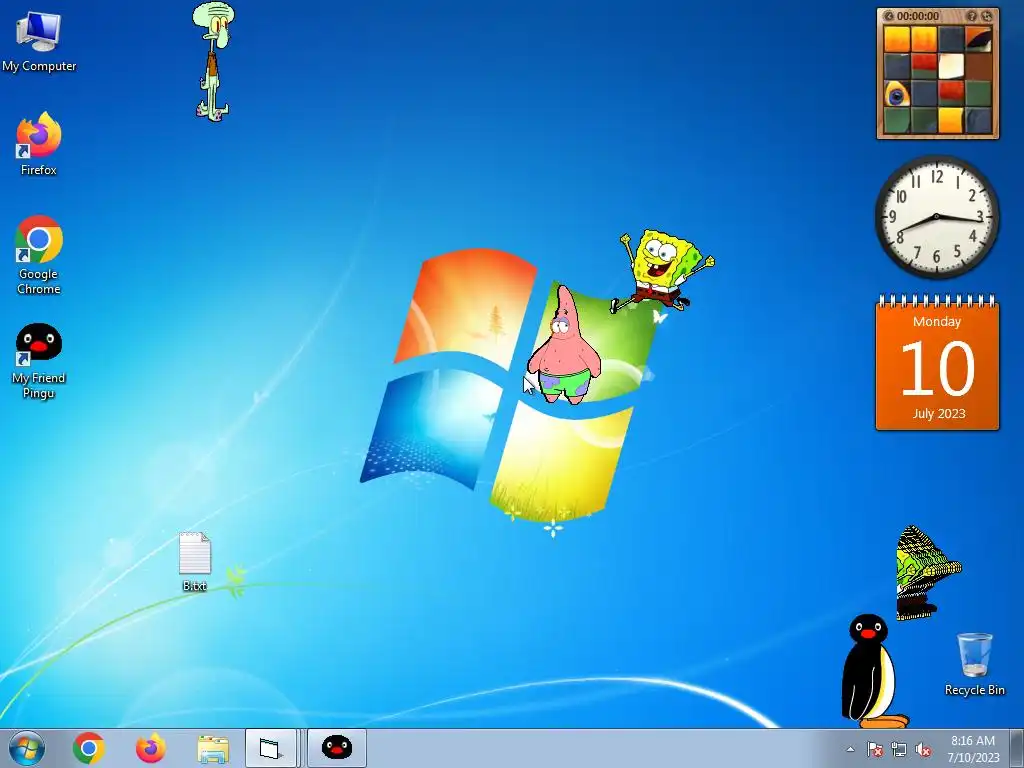
Task: Open the Windows Start menu orb
Action: [27, 748]
